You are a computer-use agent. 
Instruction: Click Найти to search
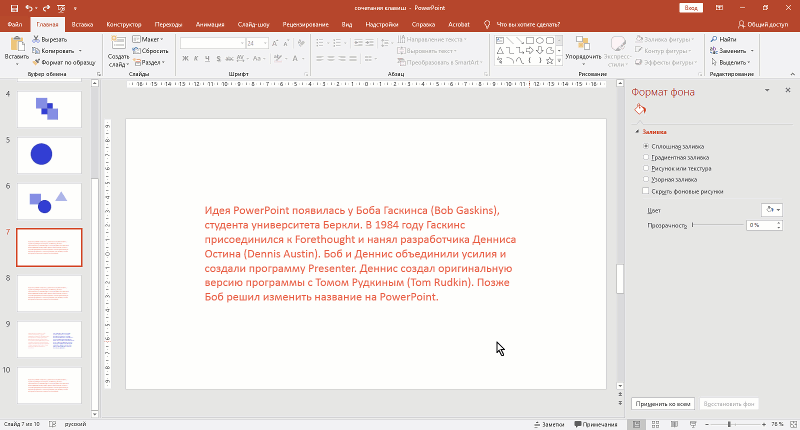point(723,39)
